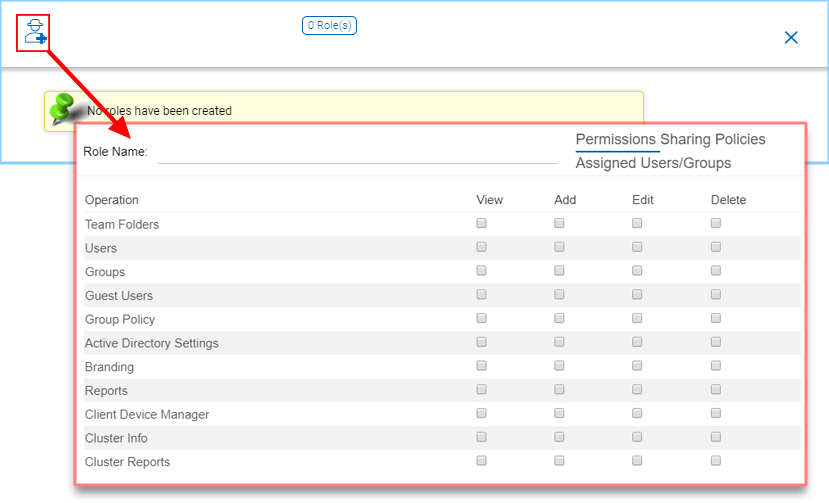
Task: Enable Delete for Group Policy
Action: pos(716,318)
